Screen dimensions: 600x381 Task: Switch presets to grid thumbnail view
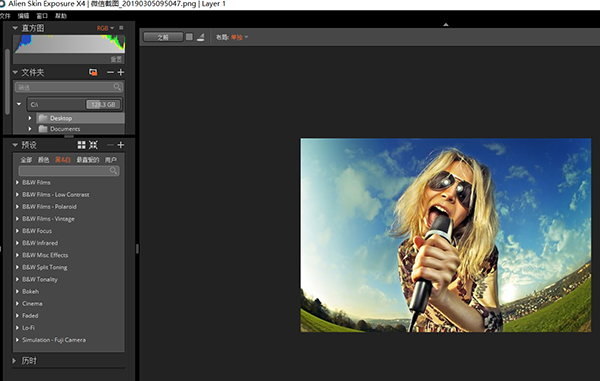click(x=82, y=145)
